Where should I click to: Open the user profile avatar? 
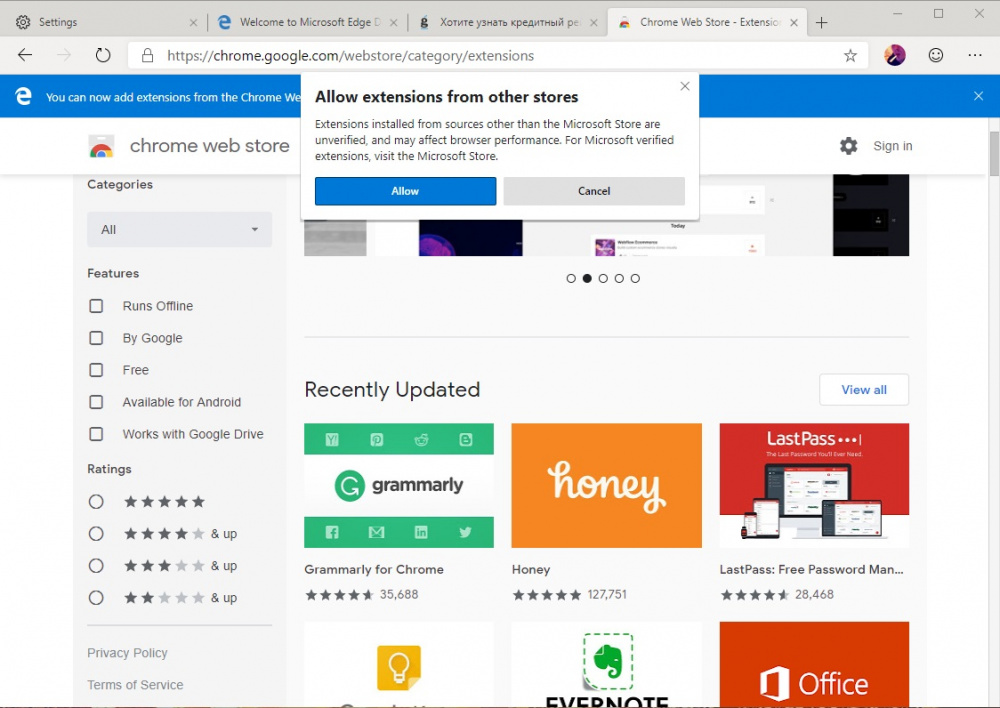pos(895,55)
